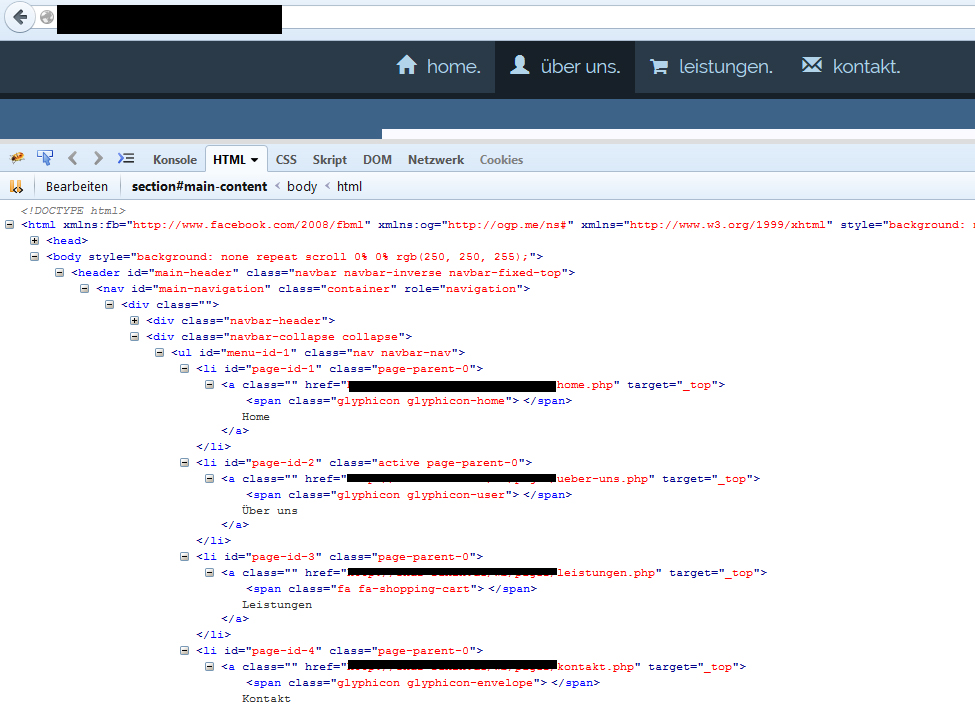Select body in the breadcrumb path
The width and height of the screenshot is (975, 707).
coord(302,185)
